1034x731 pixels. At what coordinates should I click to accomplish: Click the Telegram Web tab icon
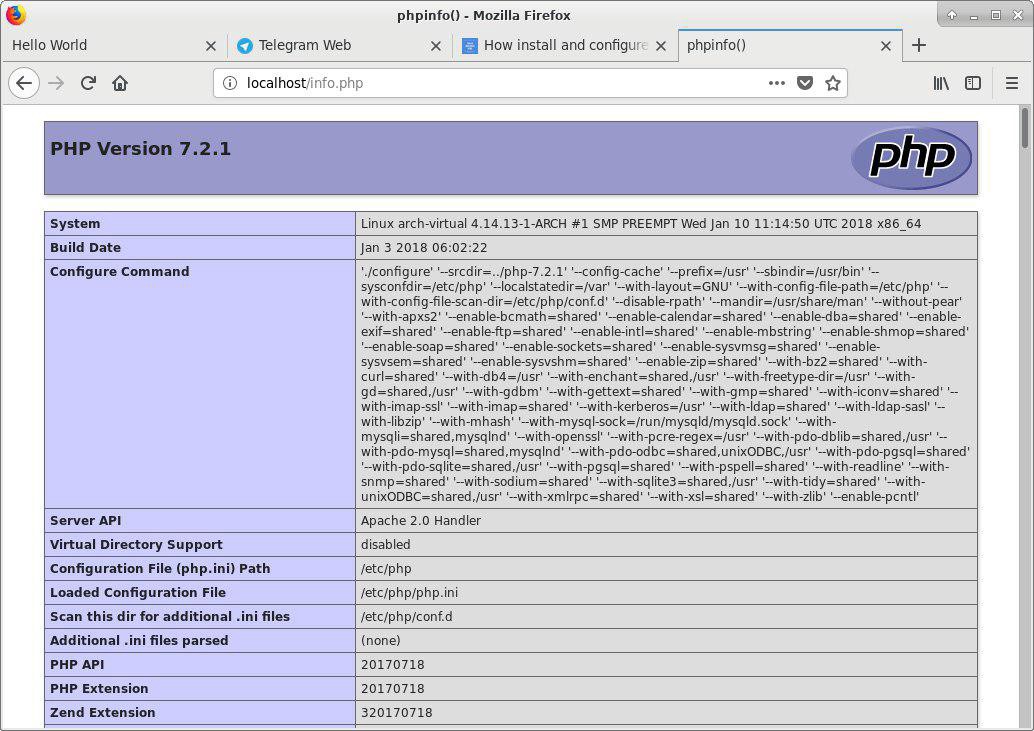[x=245, y=45]
